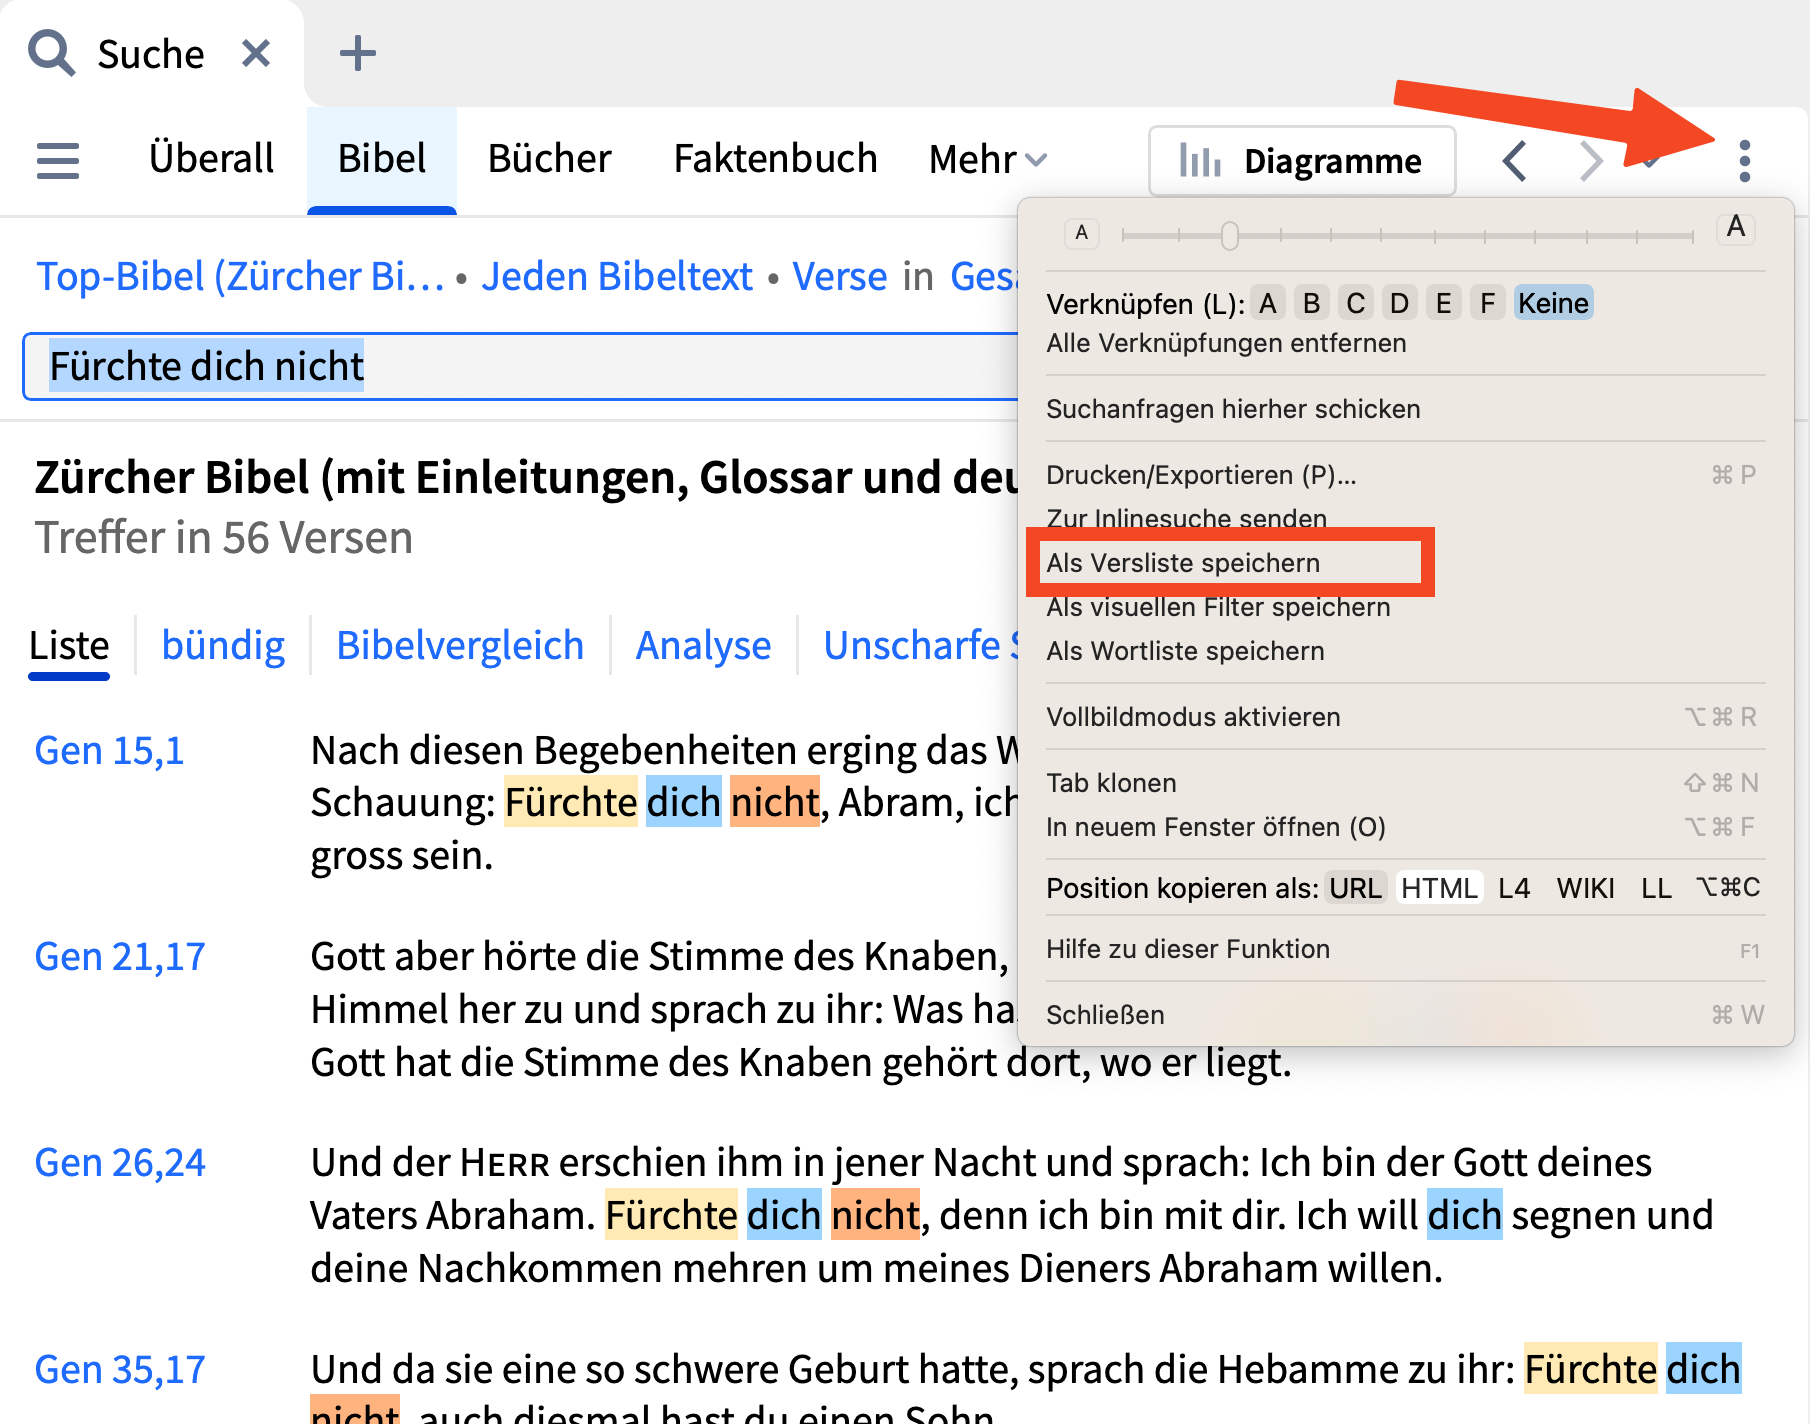The image size is (1810, 1424).
Task: Select the Bibel search tab
Action: pyautogui.click(x=382, y=159)
